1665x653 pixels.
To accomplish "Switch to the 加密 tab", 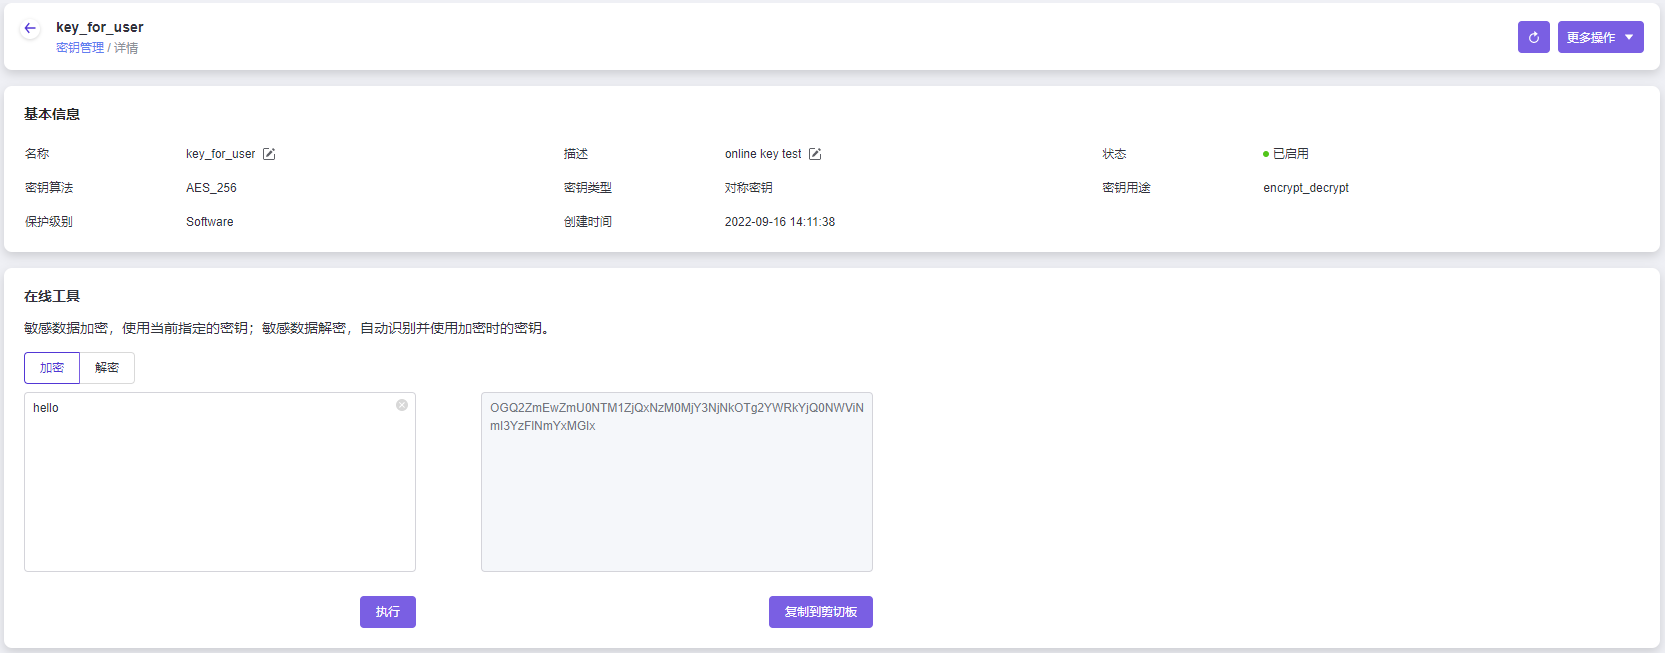I will click(x=52, y=368).
